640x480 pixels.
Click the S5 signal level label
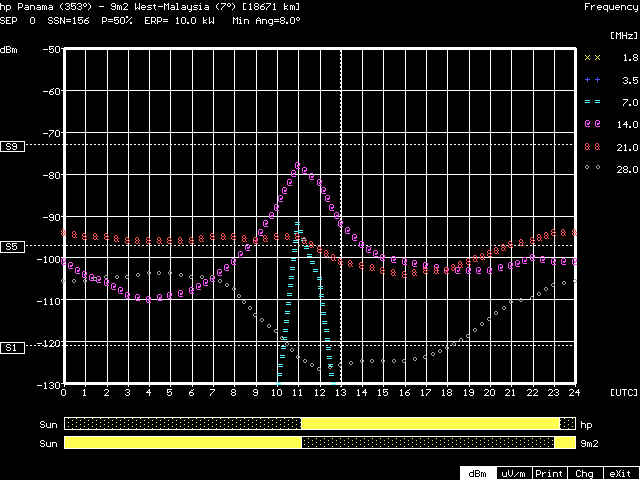12,247
